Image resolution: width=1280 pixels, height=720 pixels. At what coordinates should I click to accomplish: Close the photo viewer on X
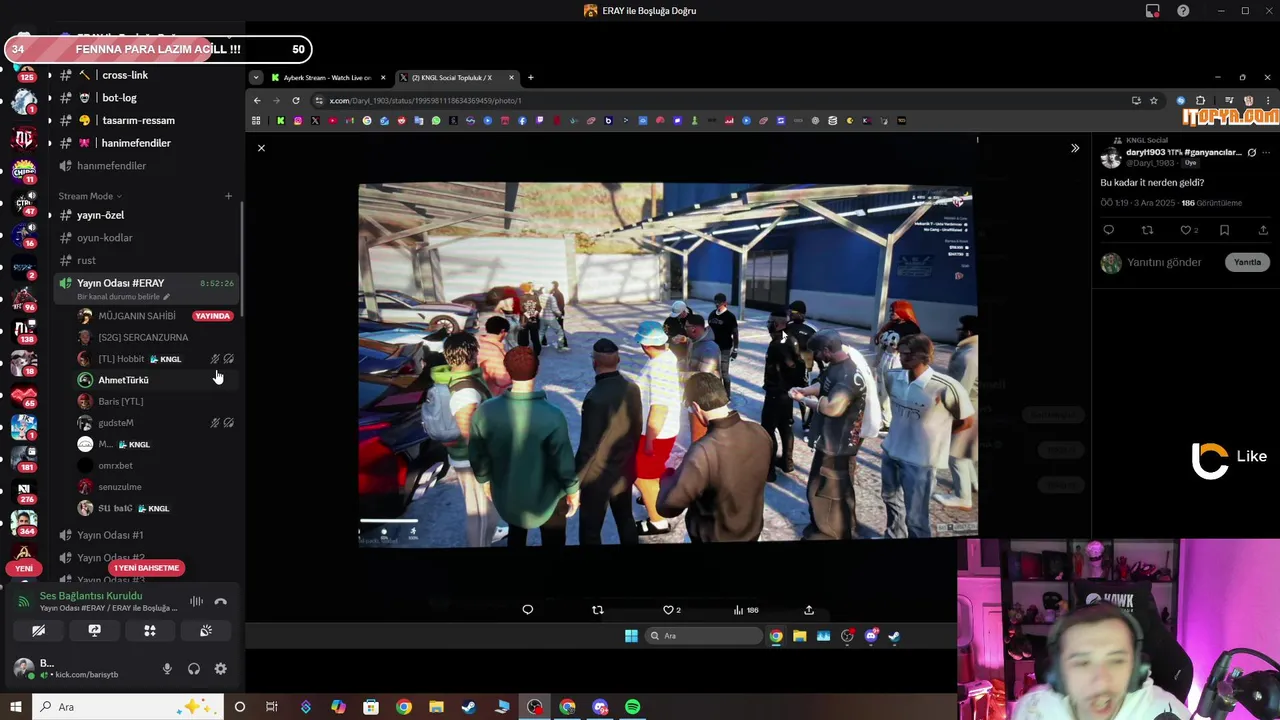[261, 148]
